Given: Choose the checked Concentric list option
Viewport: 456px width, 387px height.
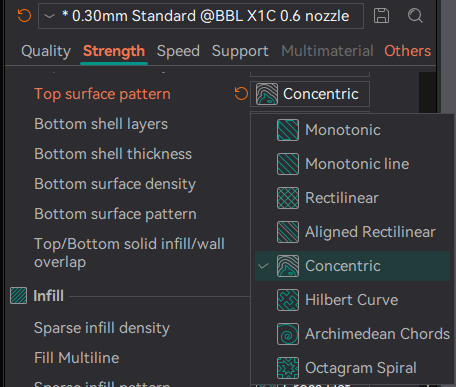Looking at the screenshot, I should pos(352,266).
